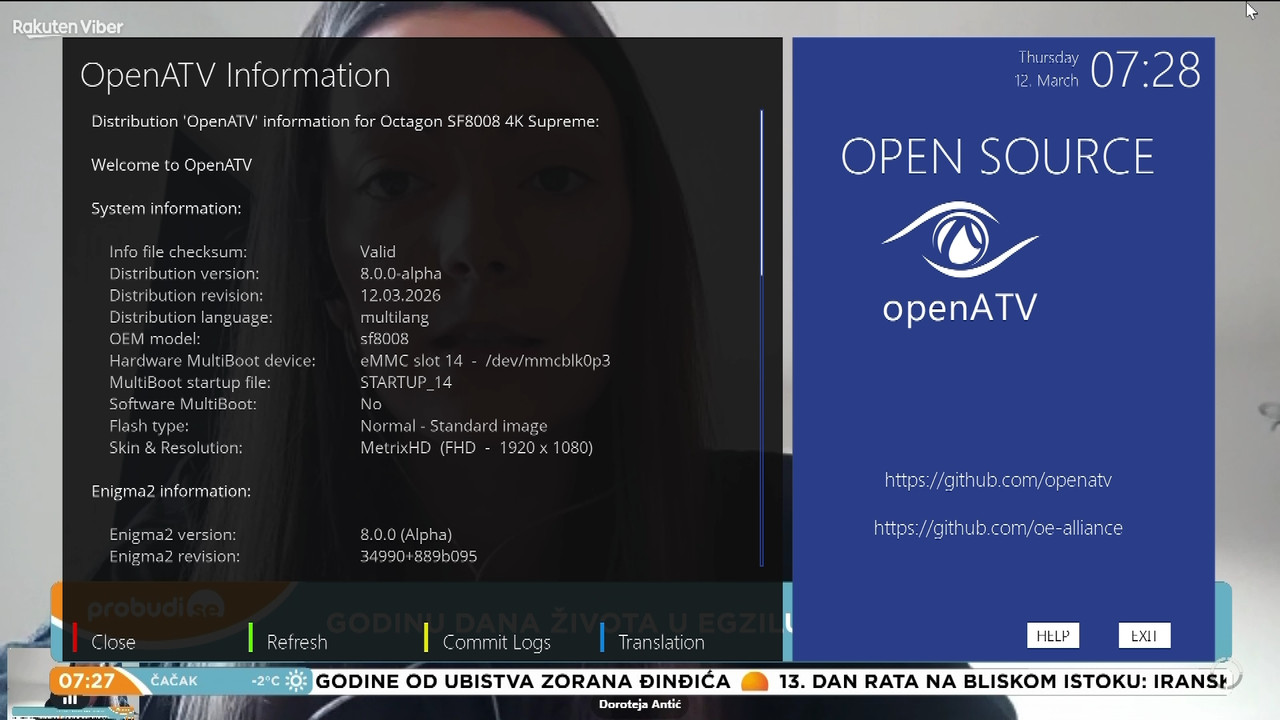The image size is (1280, 720).
Task: Click the Enigma2 version value '8.0.0 (Alpha)'
Action: [x=406, y=535]
